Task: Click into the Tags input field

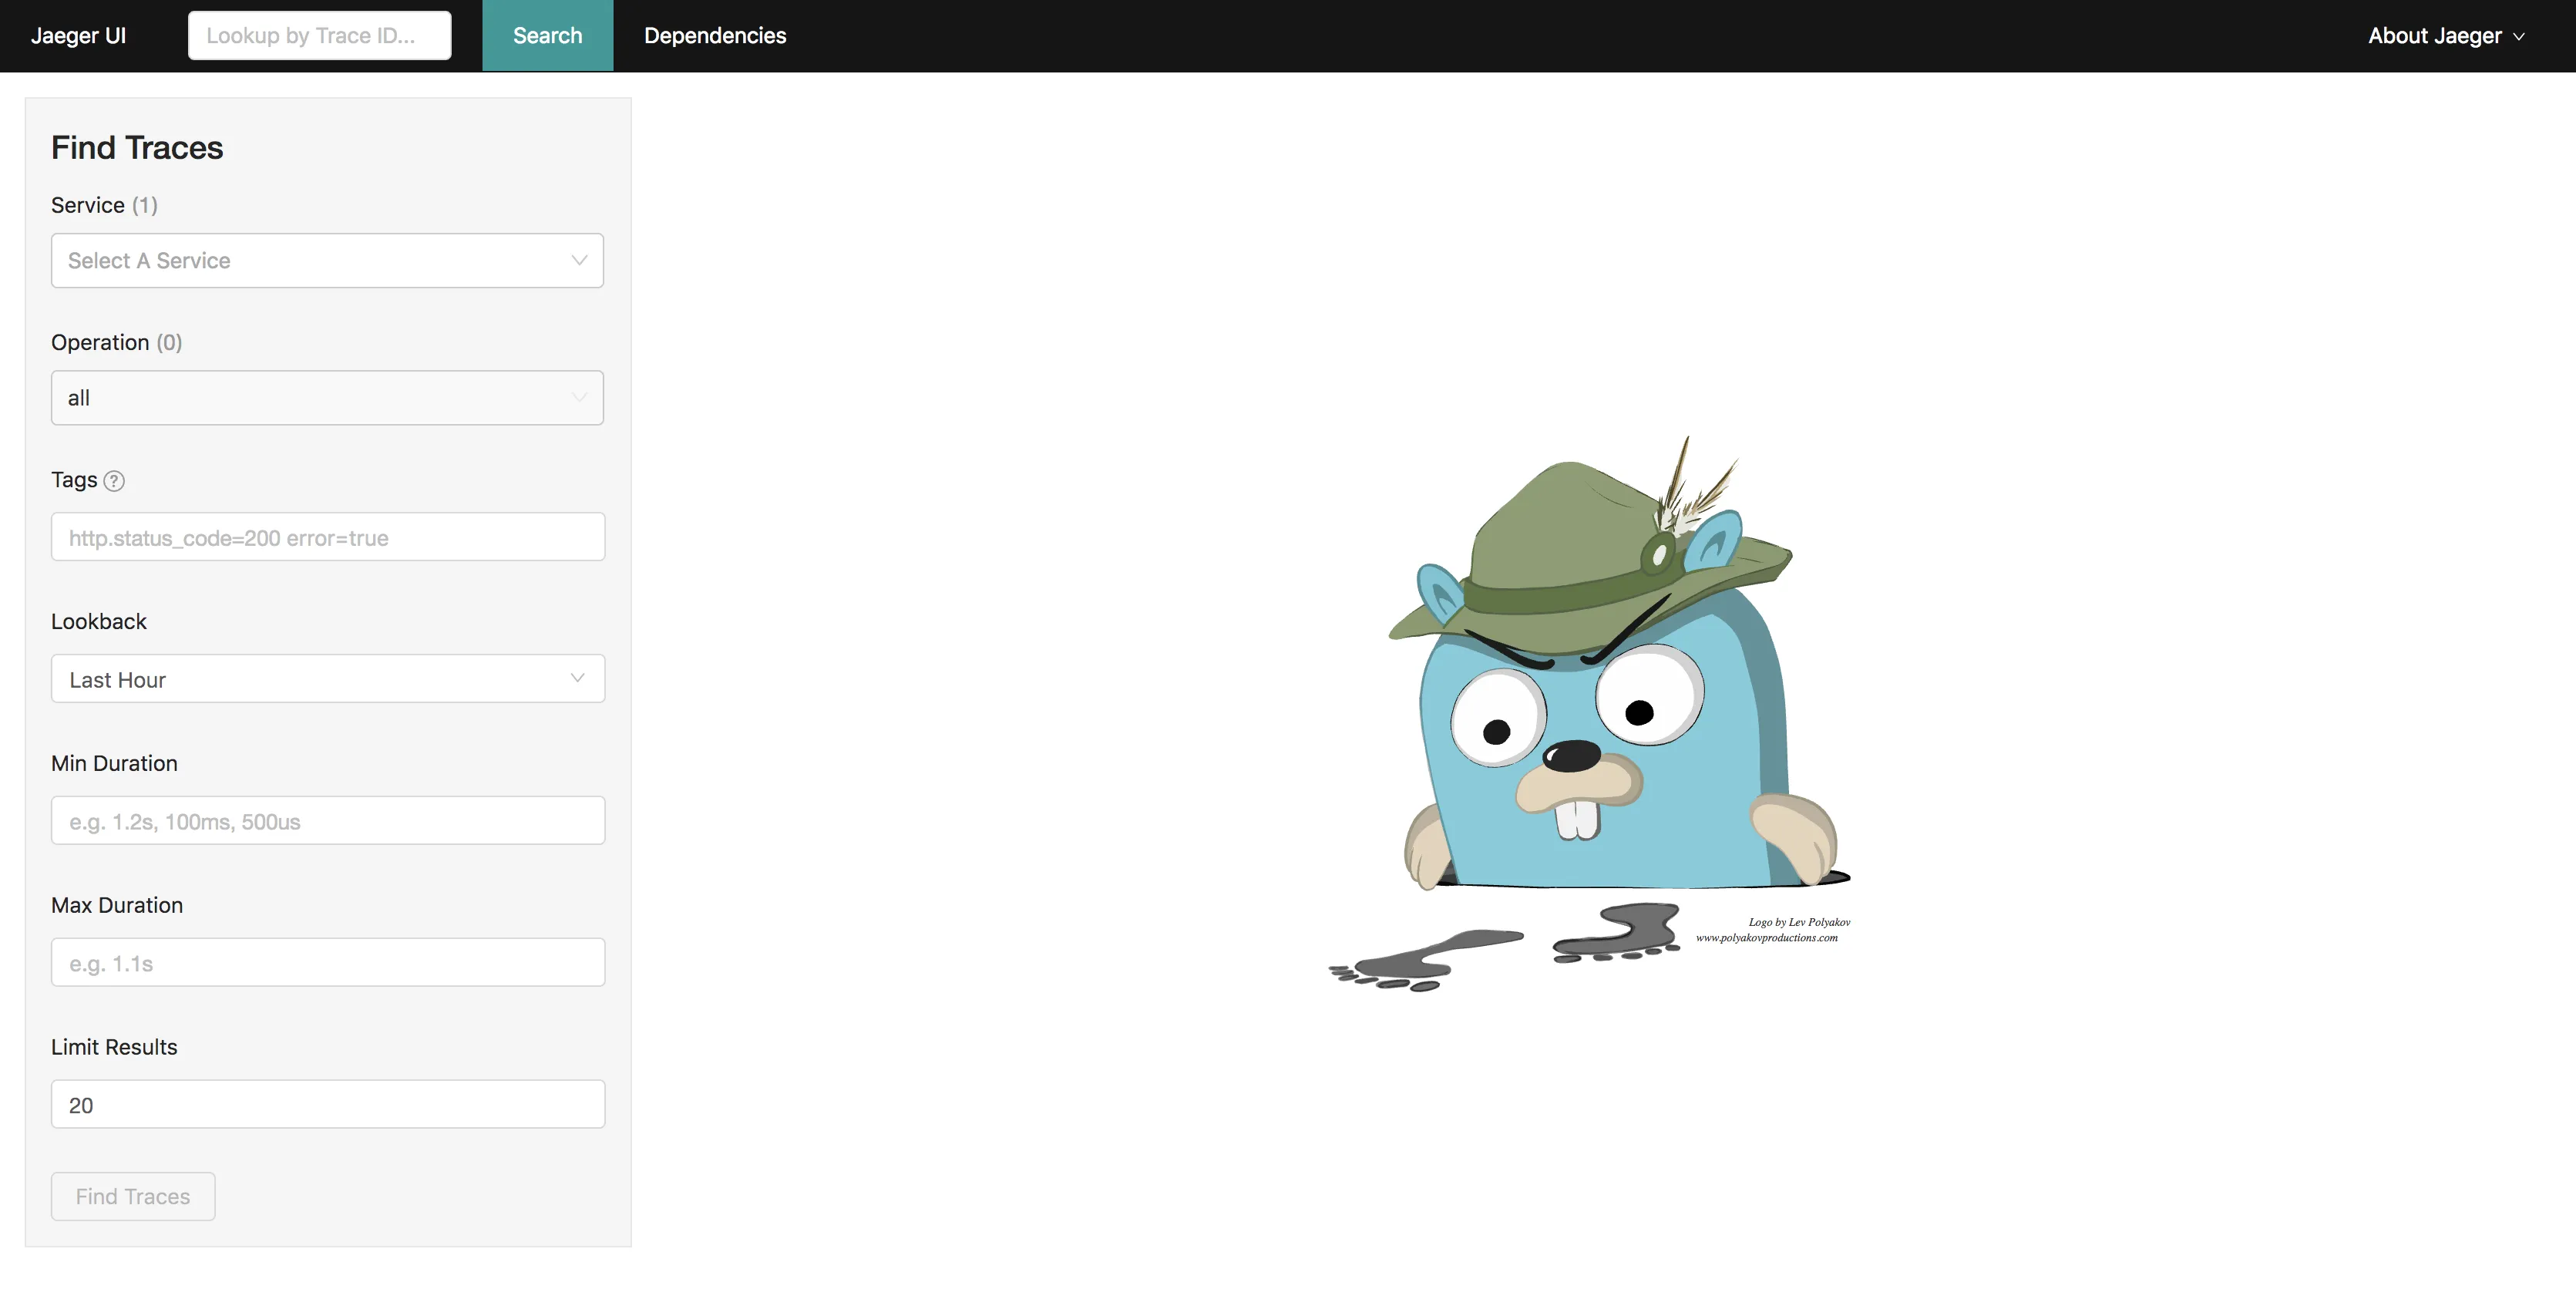Action: pyautogui.click(x=327, y=538)
